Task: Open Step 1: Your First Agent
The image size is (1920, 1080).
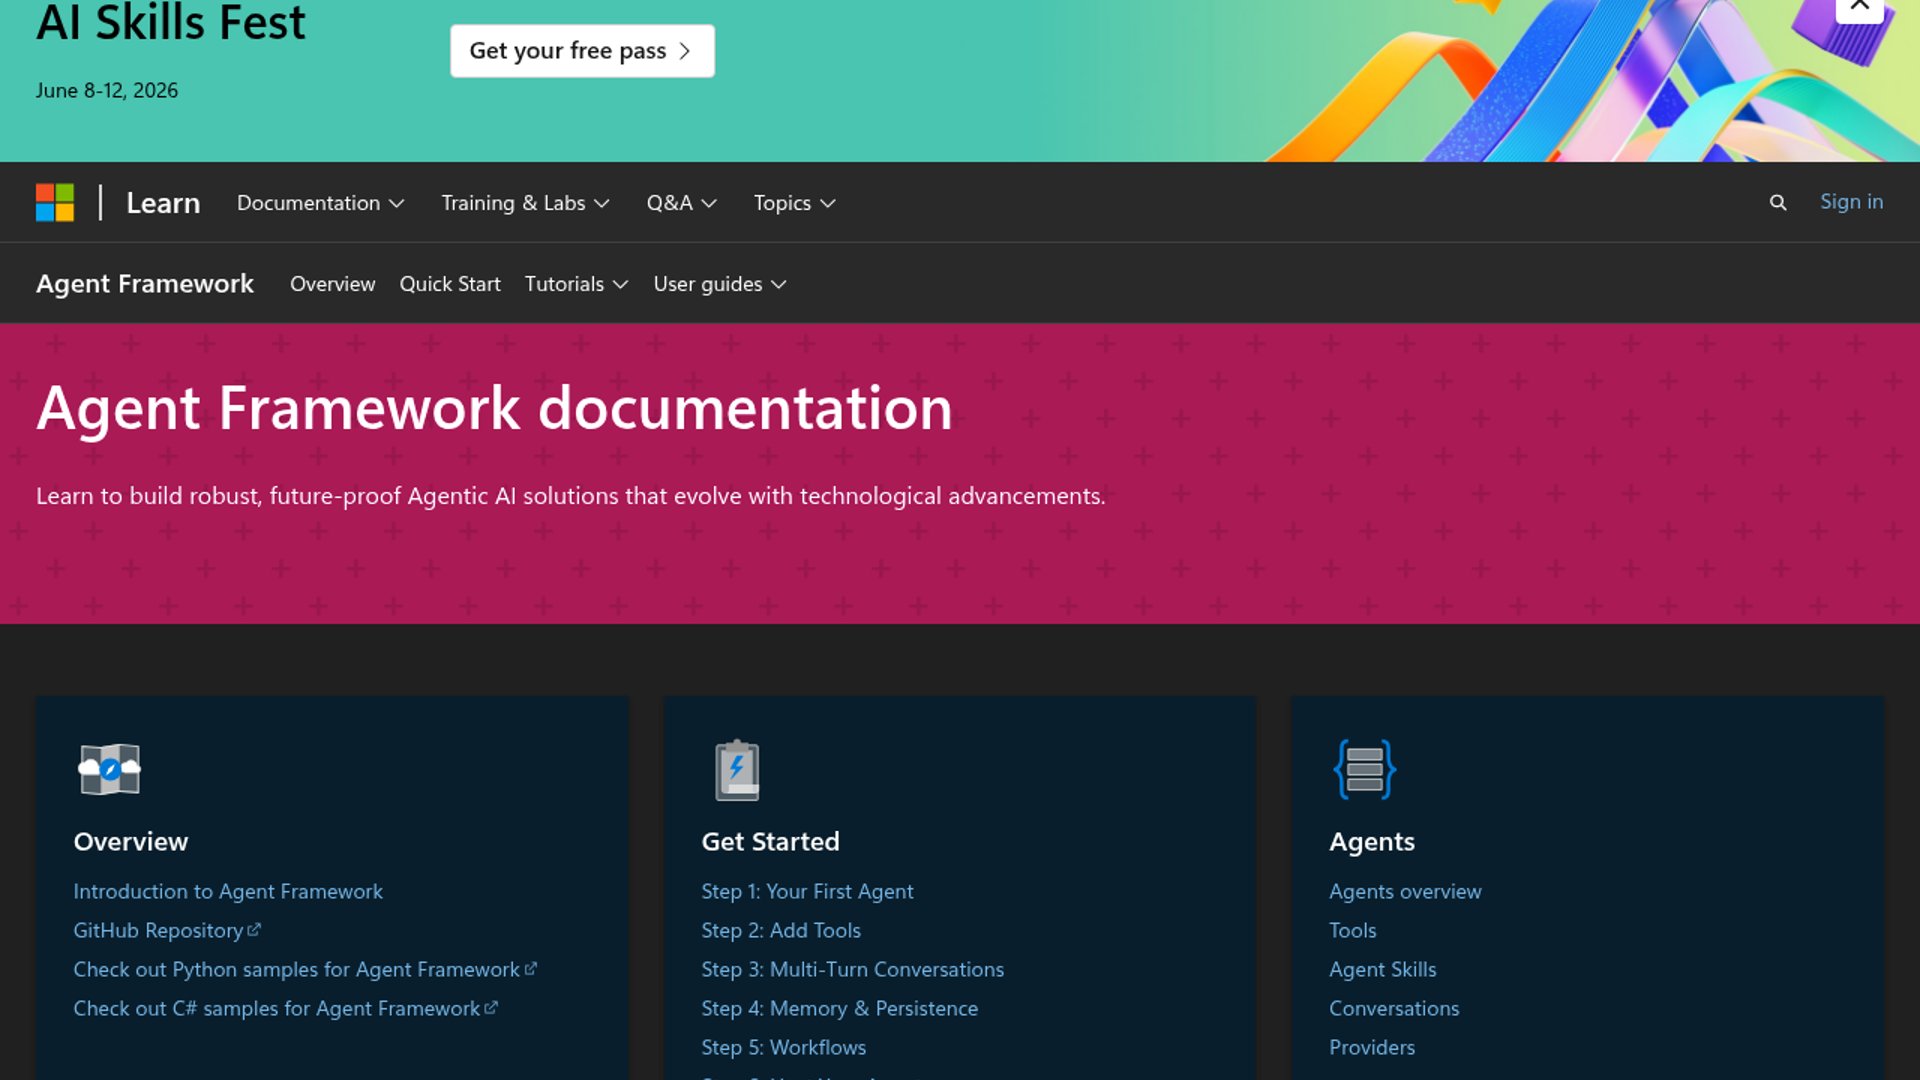Action: click(x=807, y=891)
